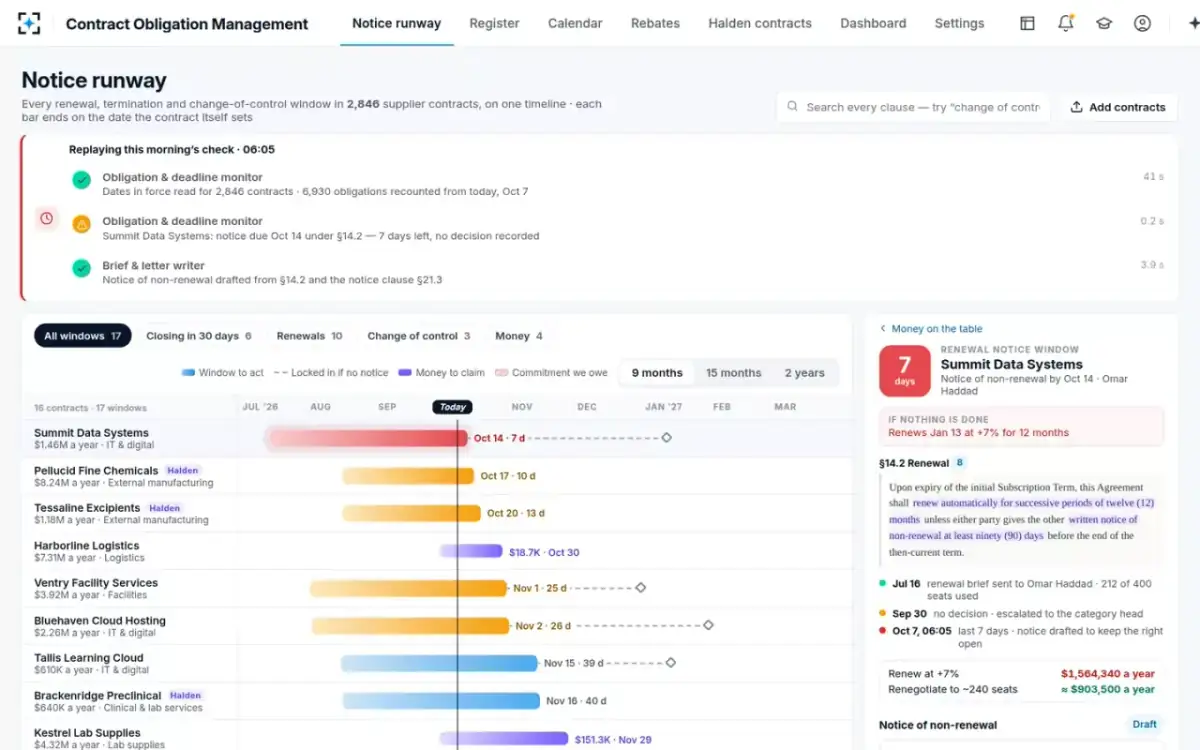
Task: Show the All windows filter
Action: pos(83,336)
